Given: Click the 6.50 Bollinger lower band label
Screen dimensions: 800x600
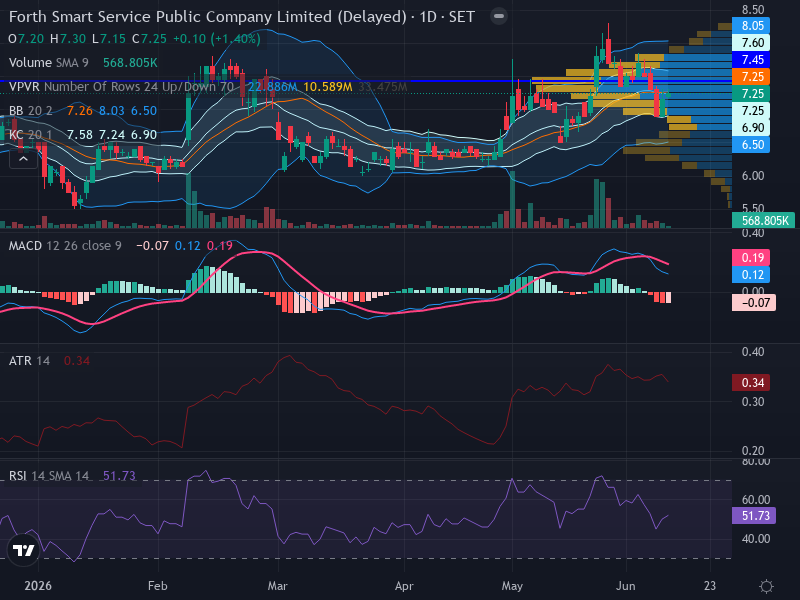Looking at the screenshot, I should 751,145.
